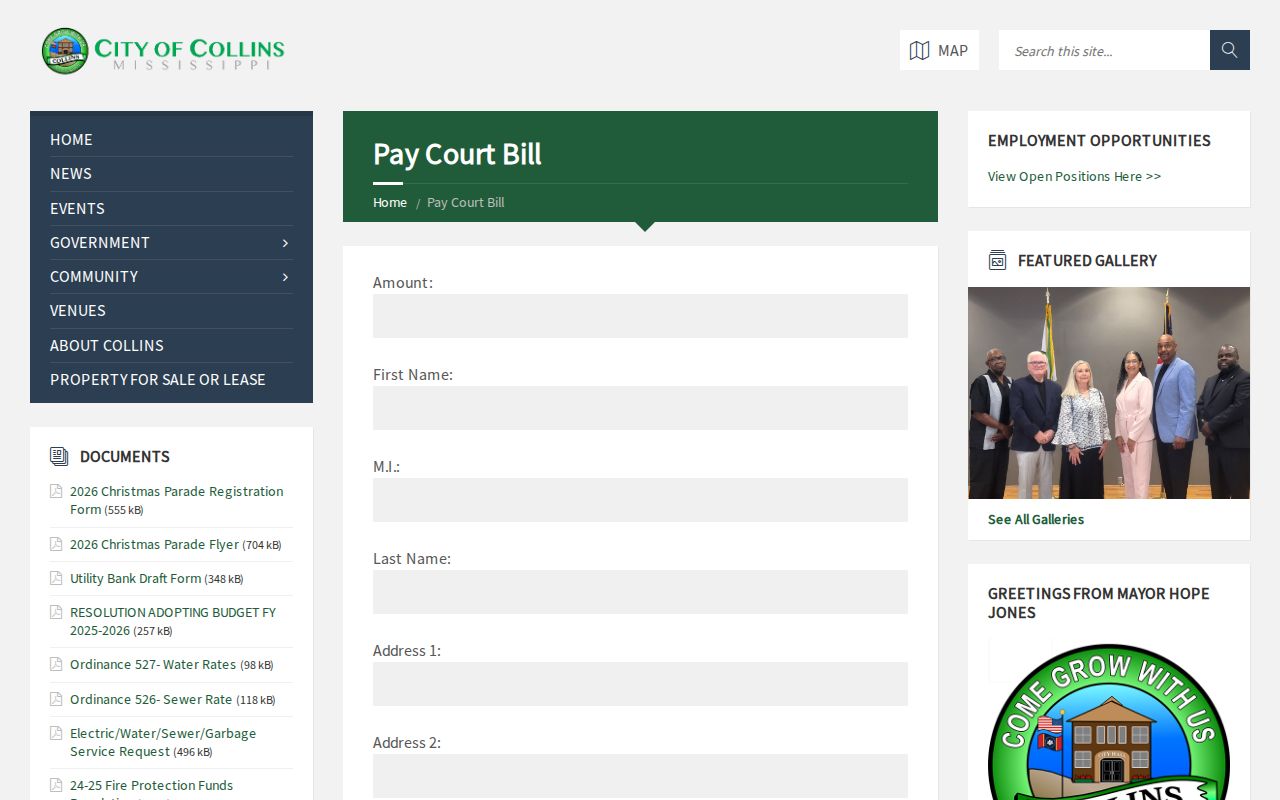Go to Home in the sidebar menu

point(71,140)
